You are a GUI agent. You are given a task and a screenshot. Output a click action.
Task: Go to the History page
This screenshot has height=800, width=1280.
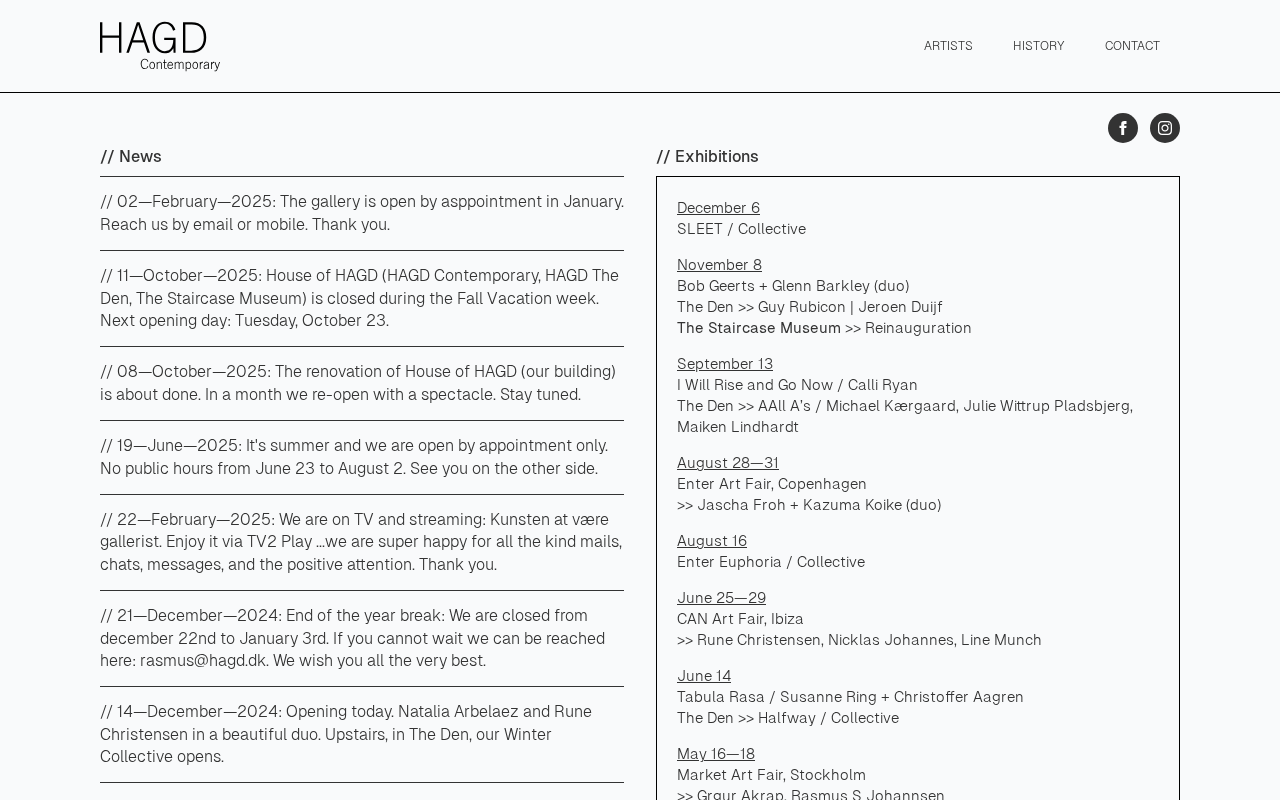click(x=1038, y=46)
